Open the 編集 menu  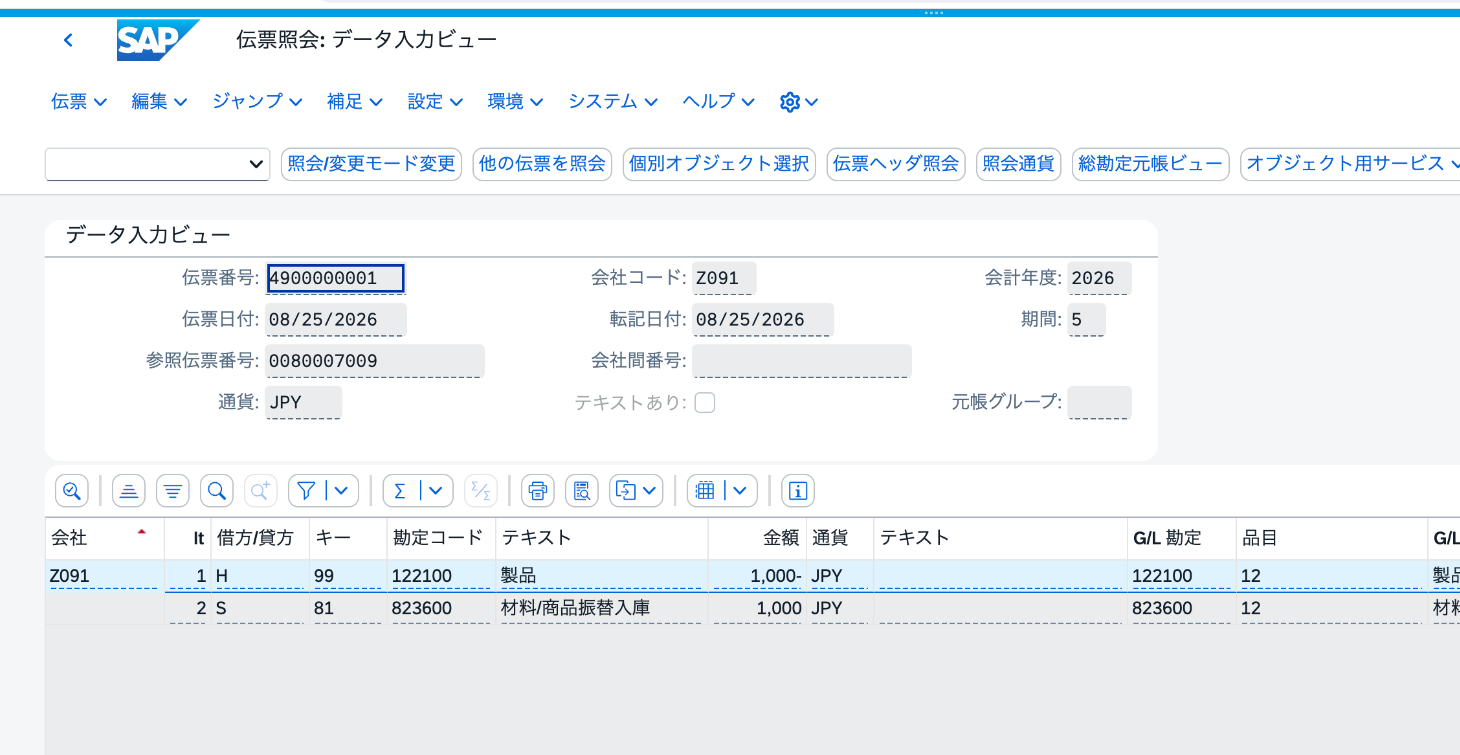(160, 101)
